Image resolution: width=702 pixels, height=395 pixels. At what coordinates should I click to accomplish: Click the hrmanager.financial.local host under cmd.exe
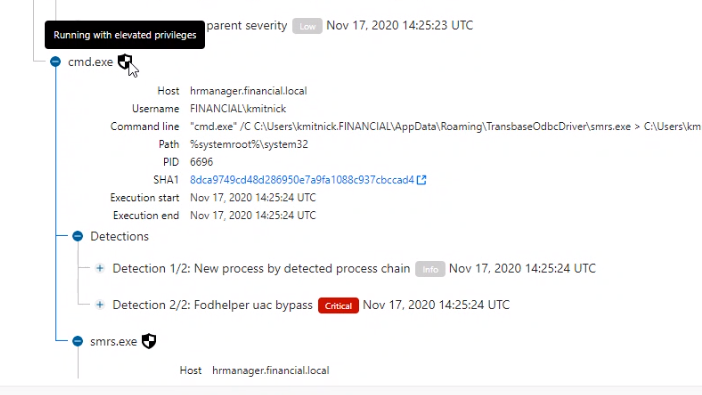248,91
